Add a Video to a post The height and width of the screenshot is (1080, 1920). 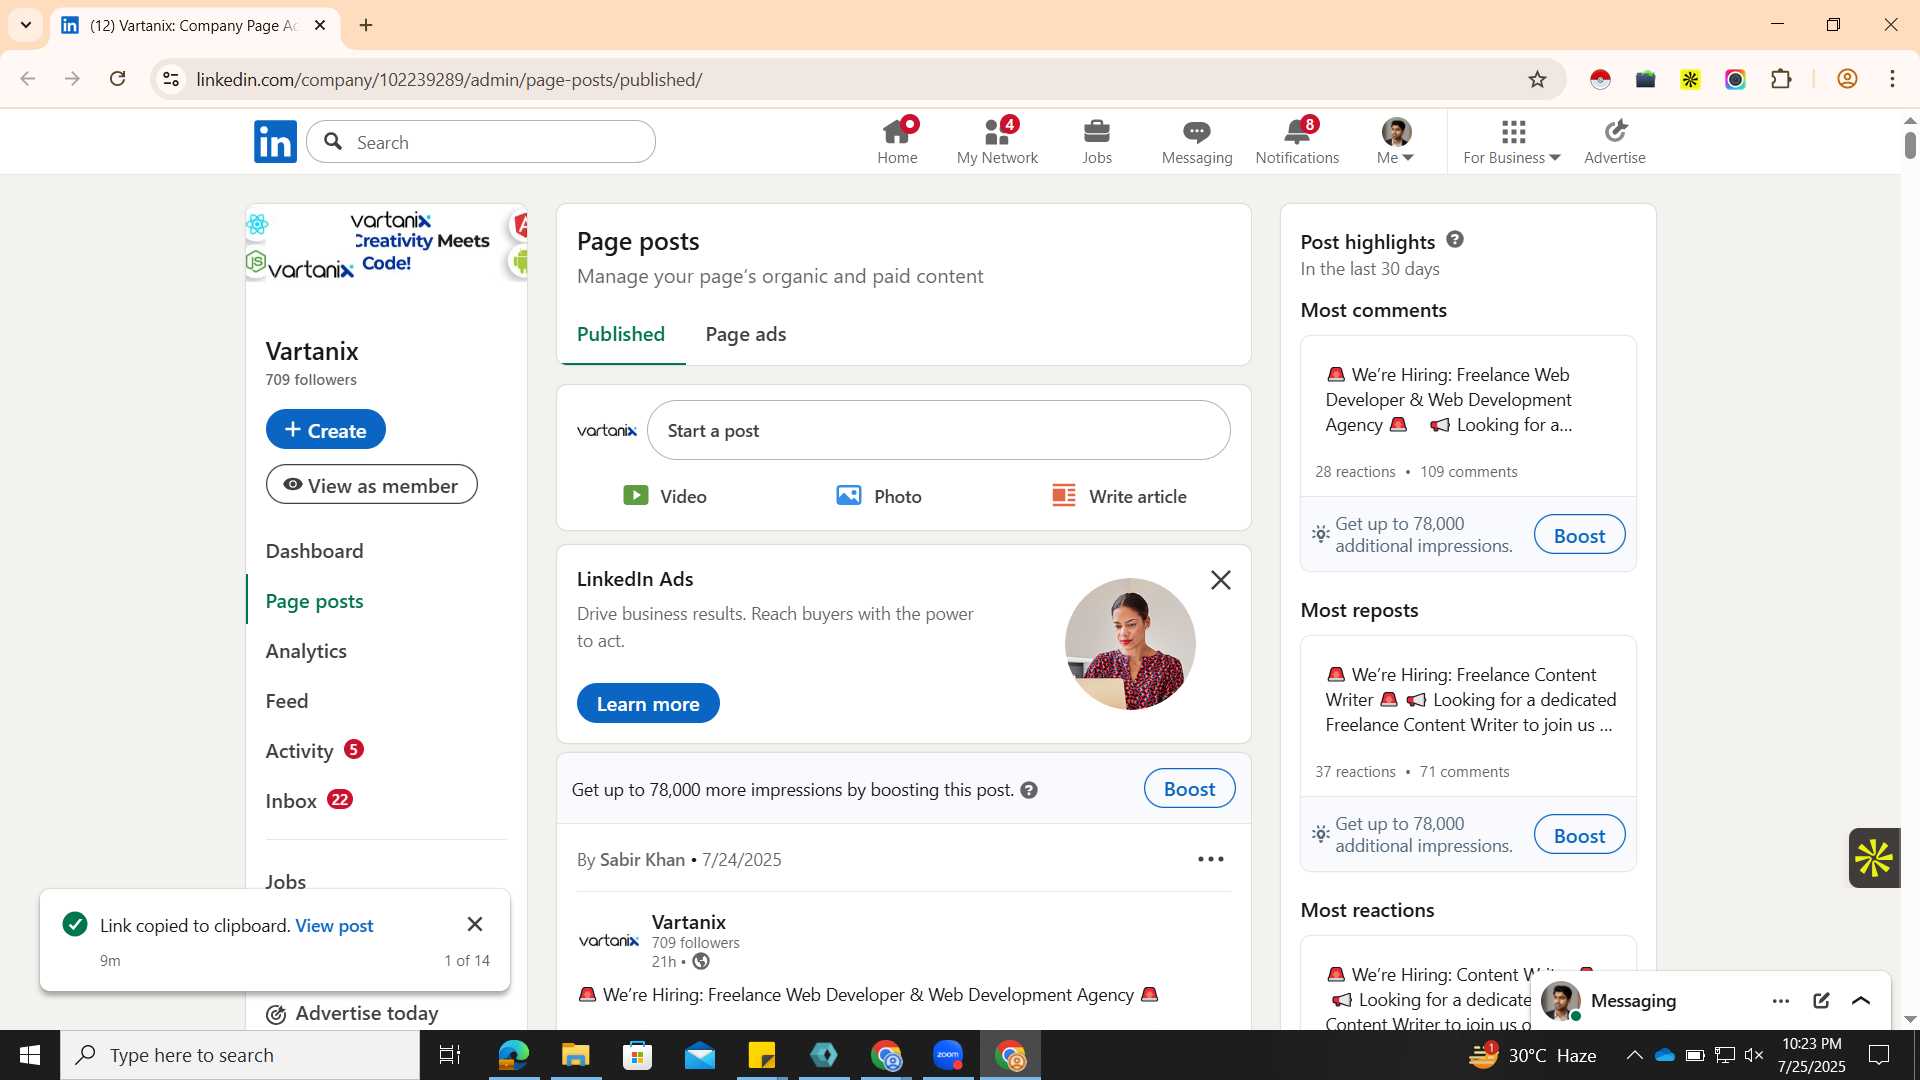coord(665,496)
